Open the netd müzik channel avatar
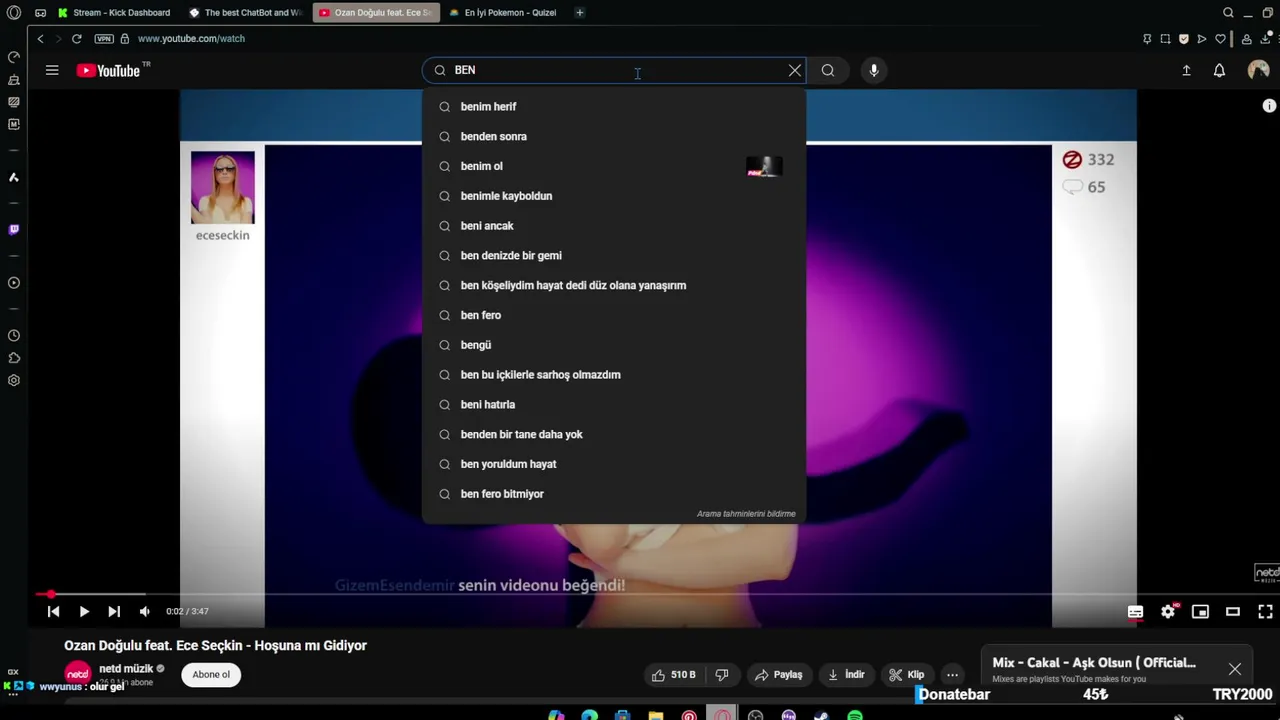 78,674
